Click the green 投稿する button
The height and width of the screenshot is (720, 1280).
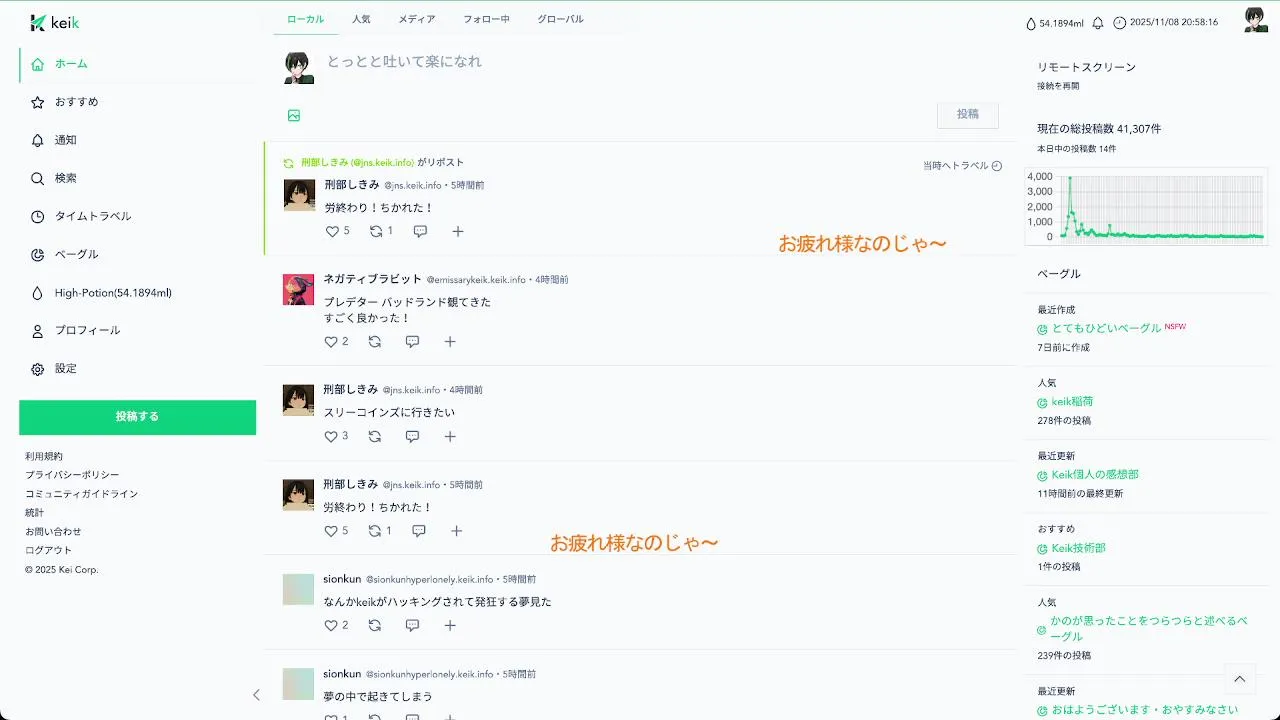[137, 417]
